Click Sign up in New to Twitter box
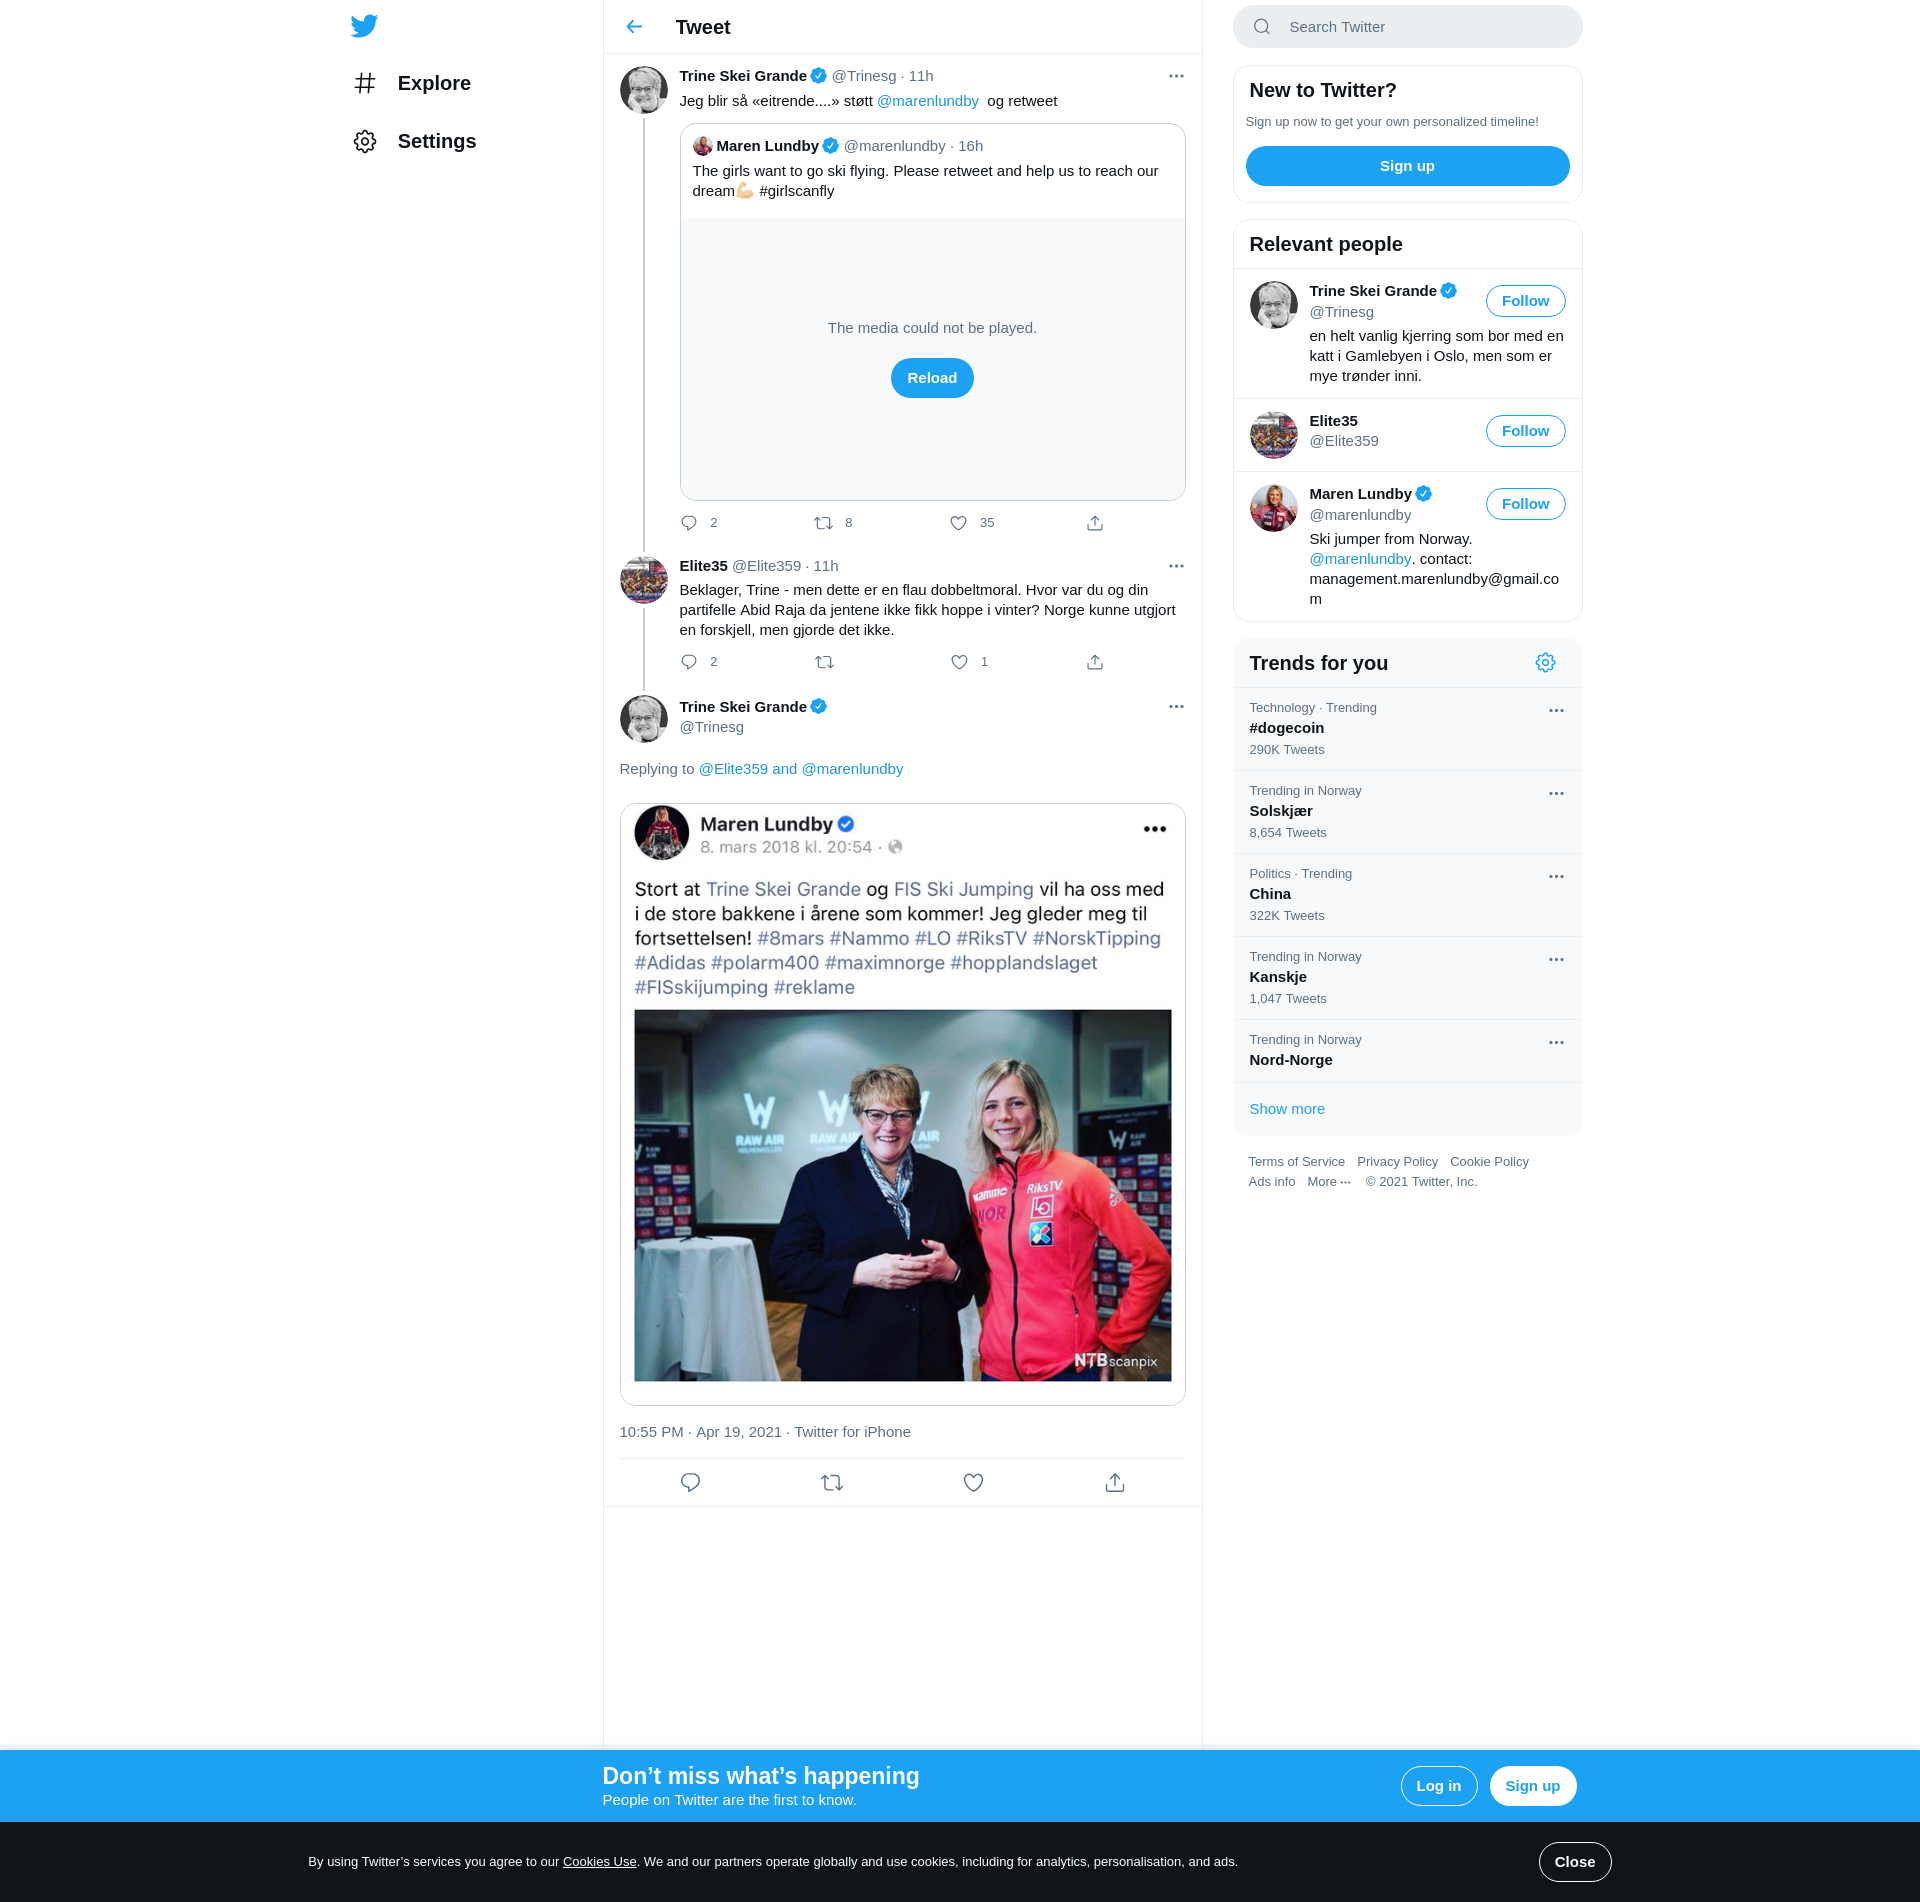The image size is (1920, 1902). tap(1407, 166)
